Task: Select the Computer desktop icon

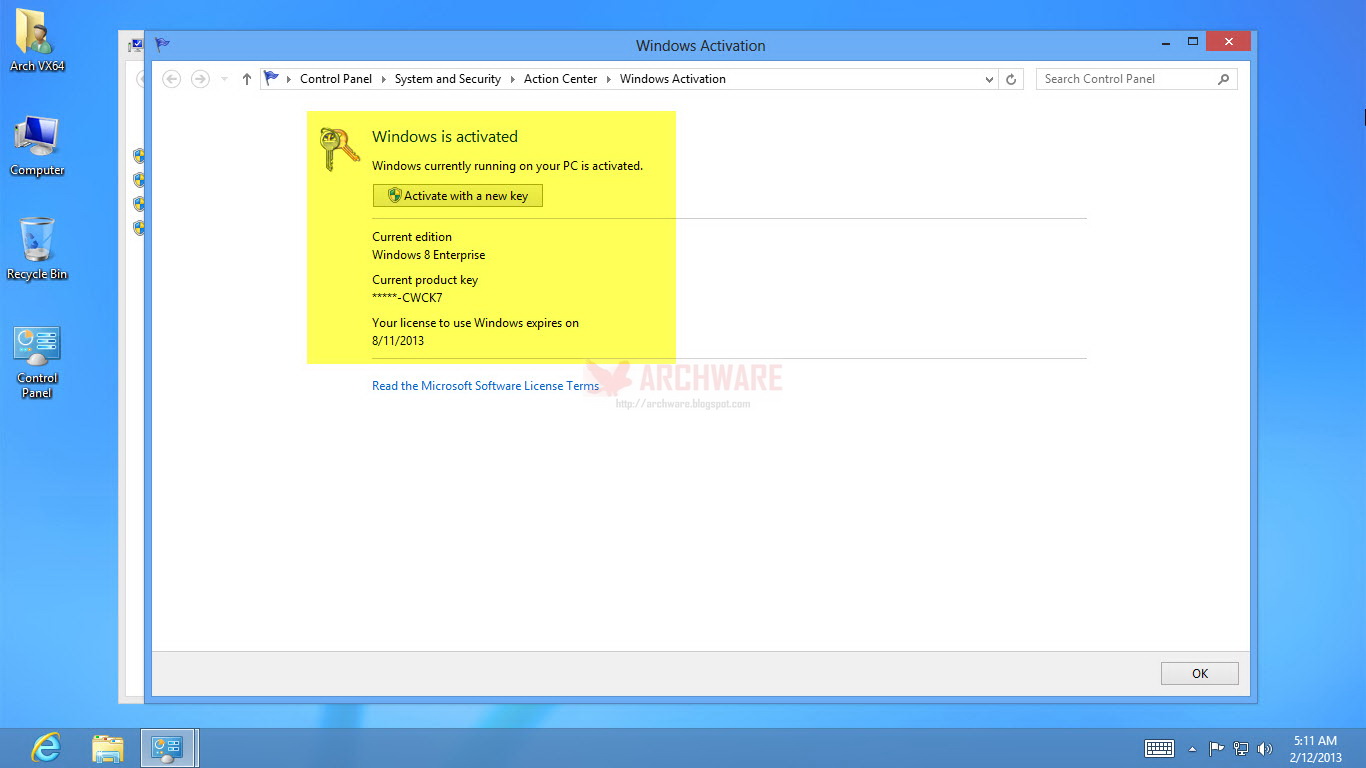Action: (37, 146)
